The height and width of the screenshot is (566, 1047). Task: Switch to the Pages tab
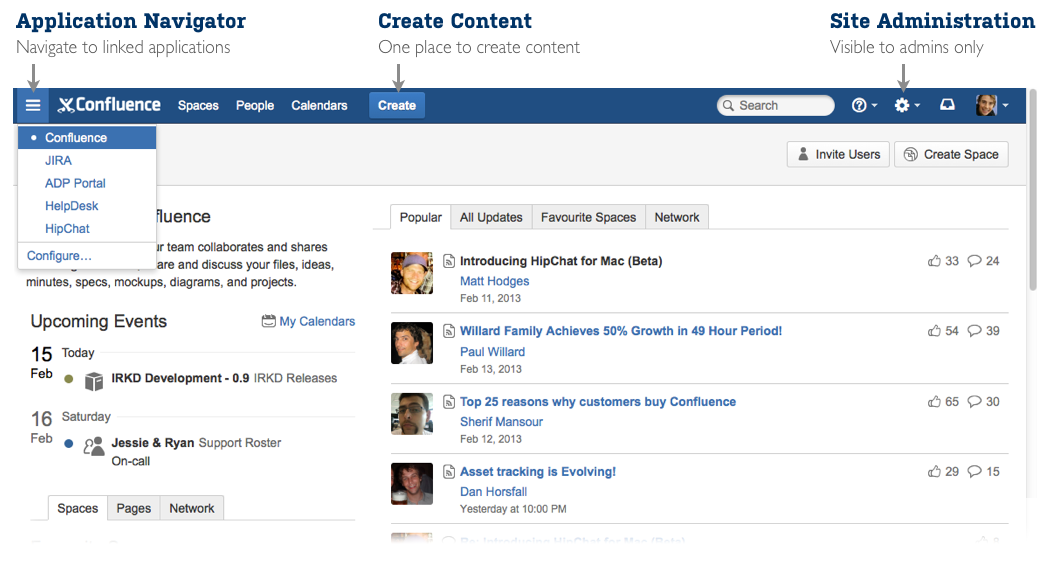click(x=134, y=509)
